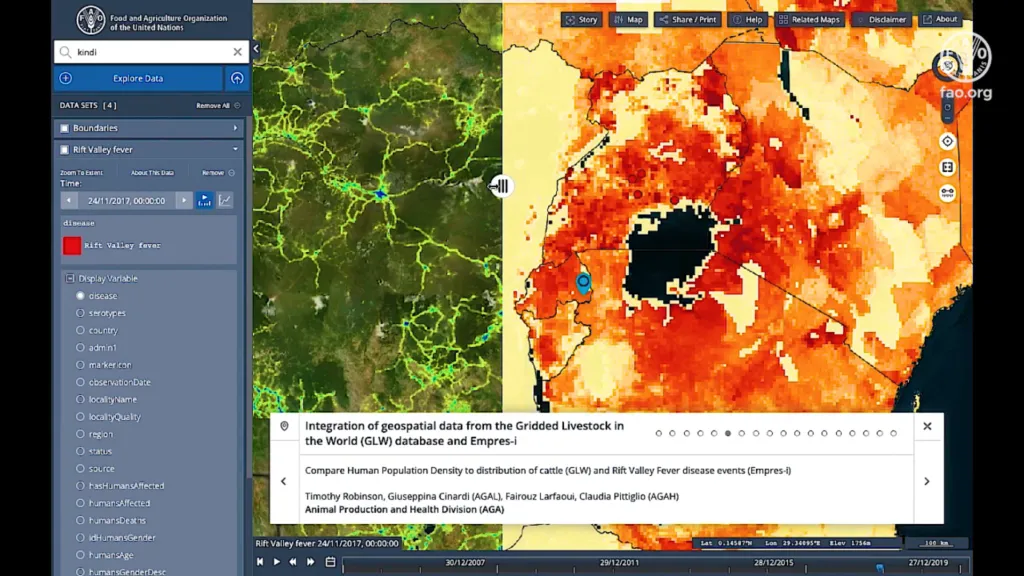
Task: Open the Help menu
Action: pos(748,20)
